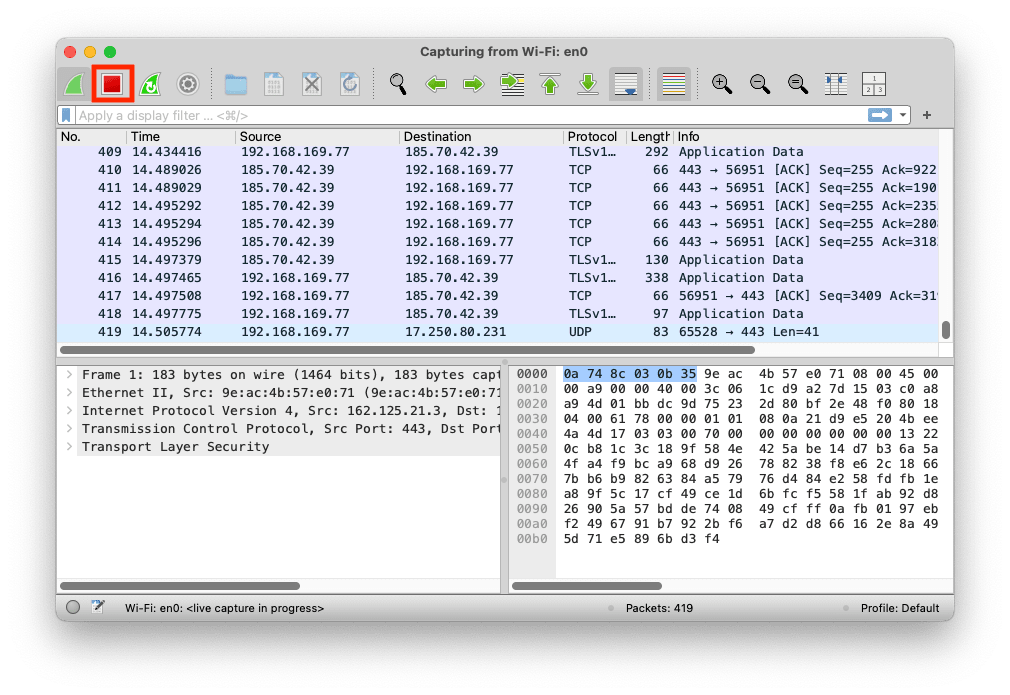Click horizontal scrollbar of packet list
Viewport: 1010px width, 695px height.
[407, 350]
